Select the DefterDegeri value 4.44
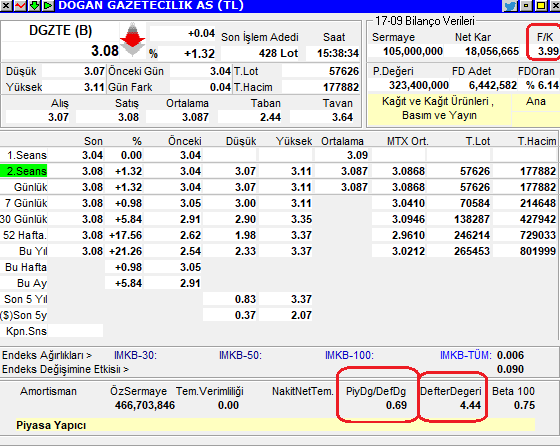Viewport: 560px width, 446px height. [x=470, y=405]
